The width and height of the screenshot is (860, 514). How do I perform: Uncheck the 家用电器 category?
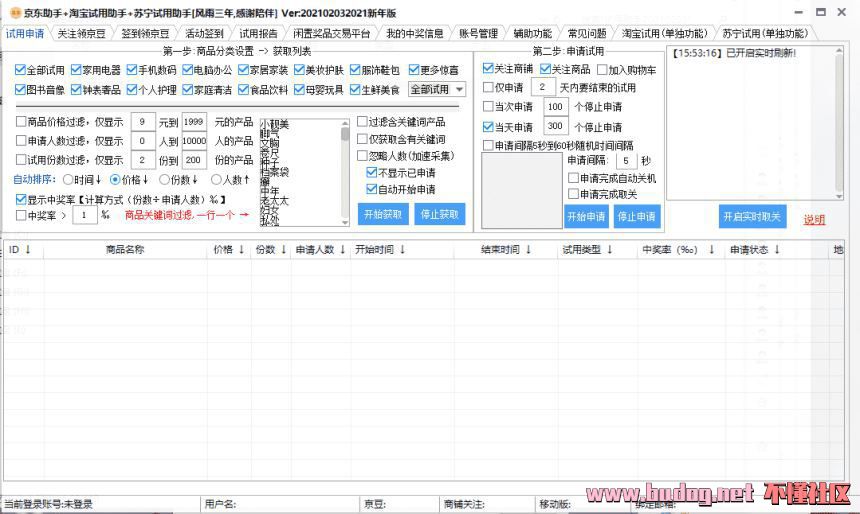pyautogui.click(x=77, y=71)
